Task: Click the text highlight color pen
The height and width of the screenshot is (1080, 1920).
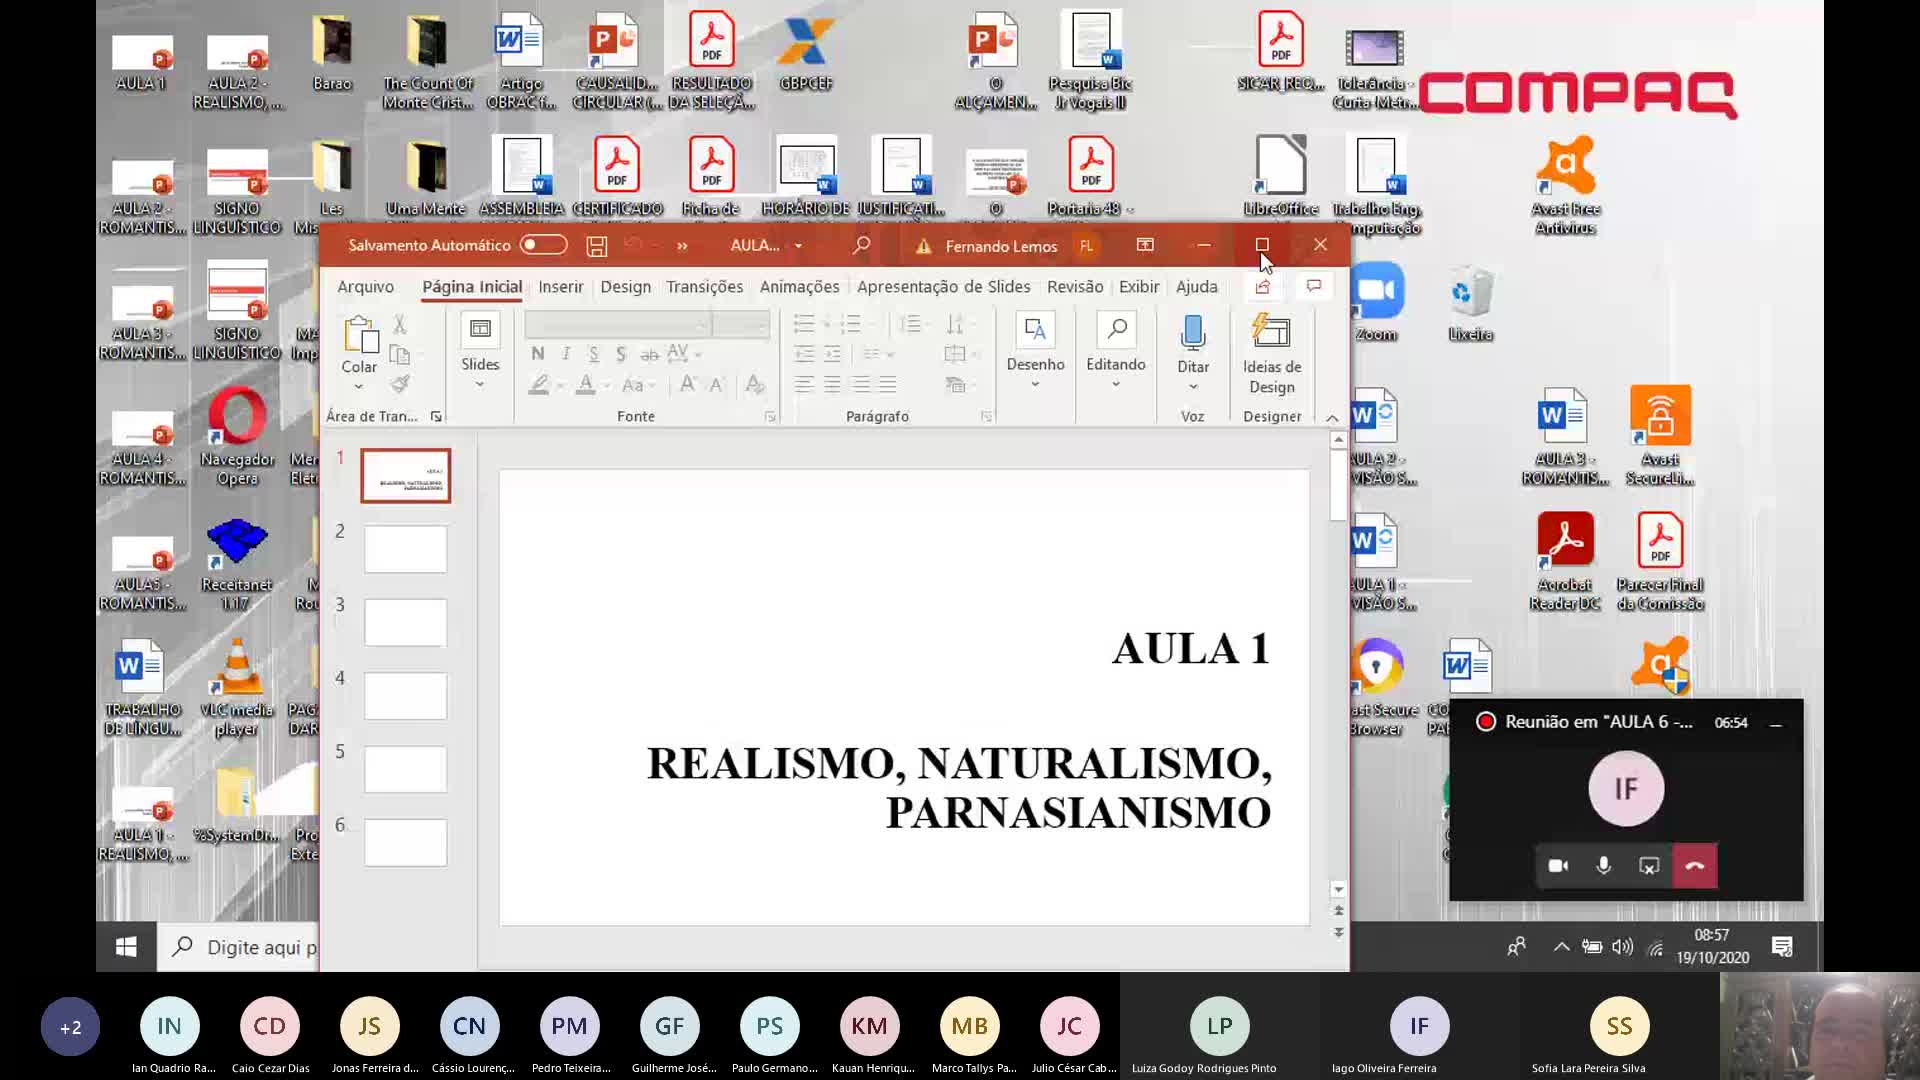Action: click(539, 385)
